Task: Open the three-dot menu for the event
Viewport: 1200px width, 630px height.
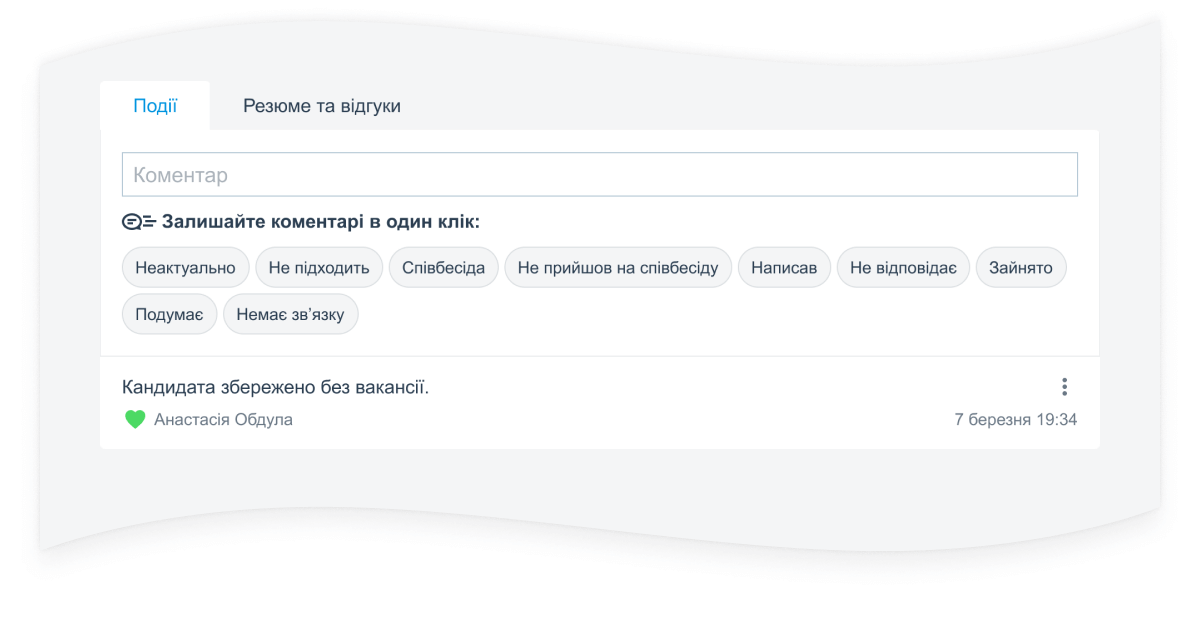Action: [1064, 387]
